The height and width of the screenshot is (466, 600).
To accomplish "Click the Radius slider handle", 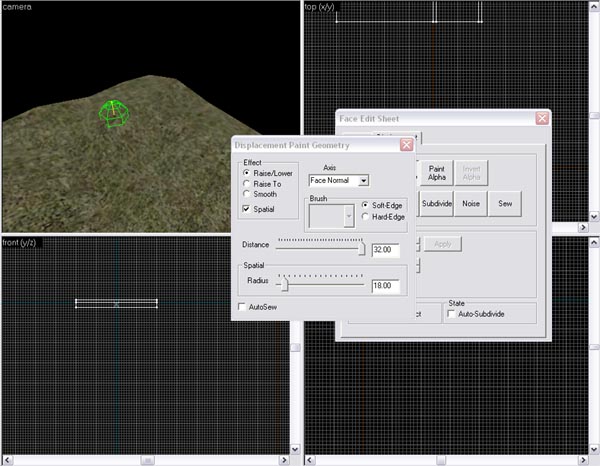I will (285, 284).
